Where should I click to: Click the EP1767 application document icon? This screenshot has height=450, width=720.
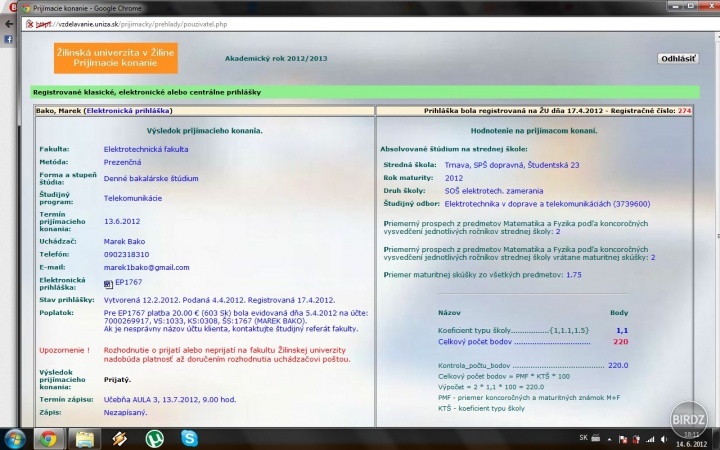point(108,284)
